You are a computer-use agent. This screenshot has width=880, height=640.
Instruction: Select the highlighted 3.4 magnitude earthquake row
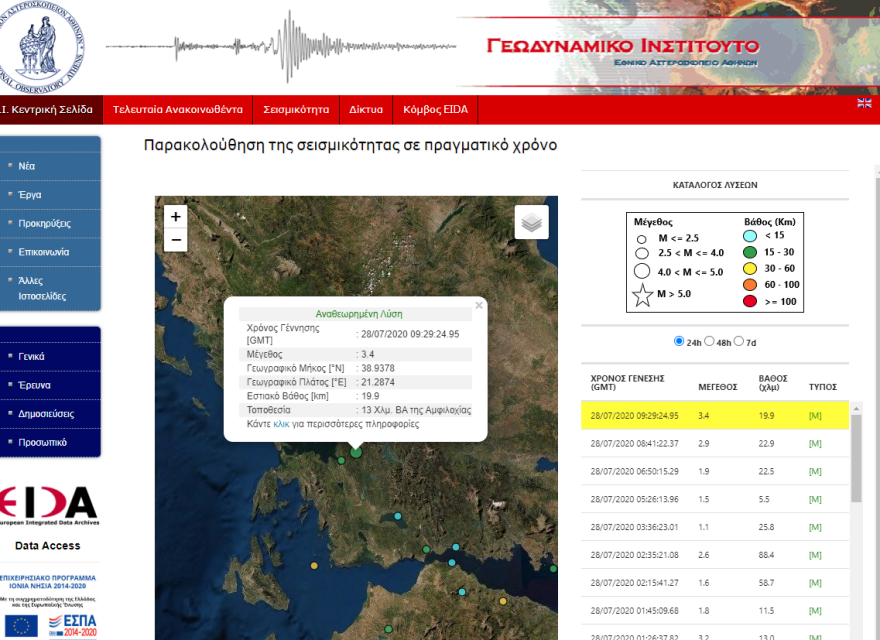point(714,416)
